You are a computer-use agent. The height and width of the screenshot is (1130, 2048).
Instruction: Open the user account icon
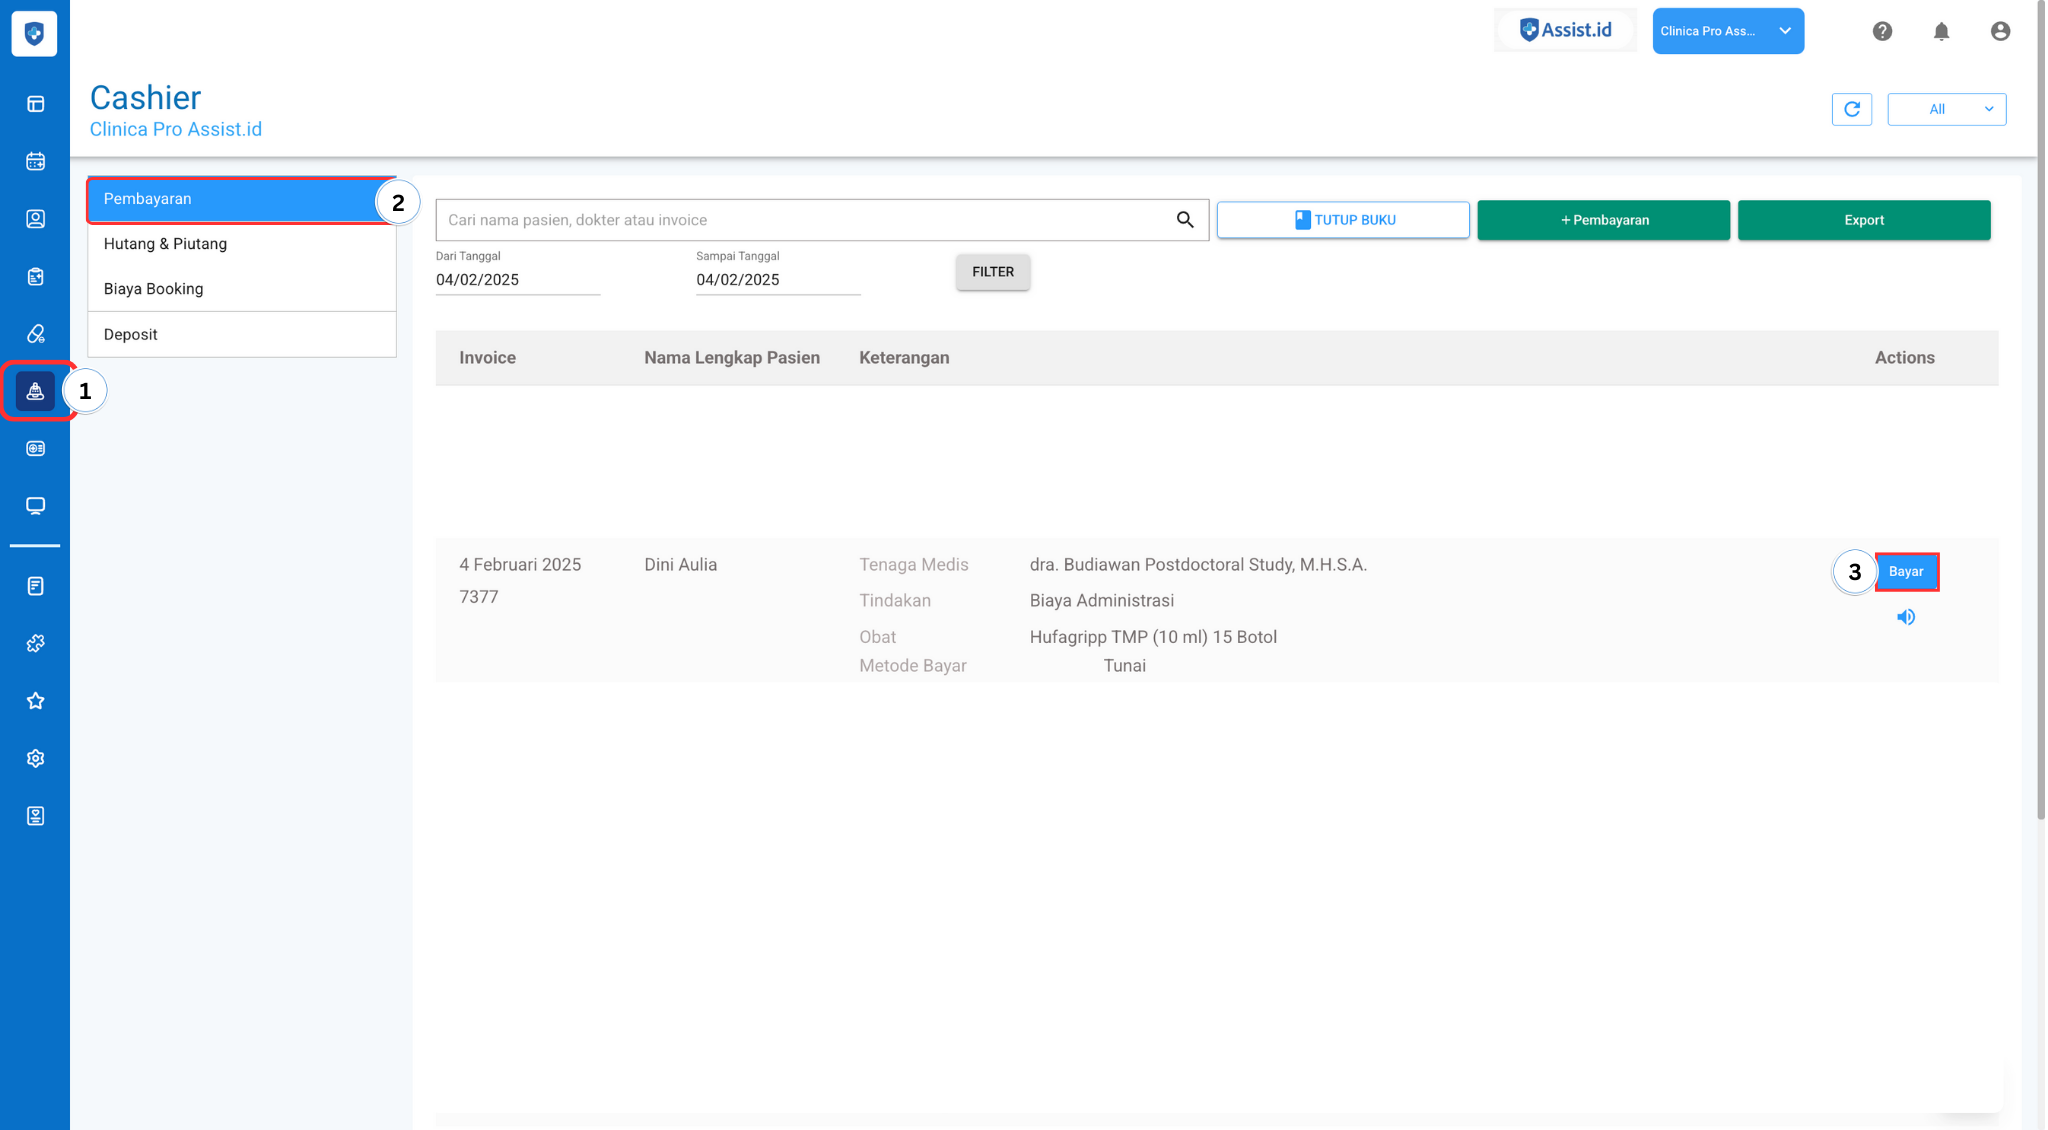[x=2000, y=31]
